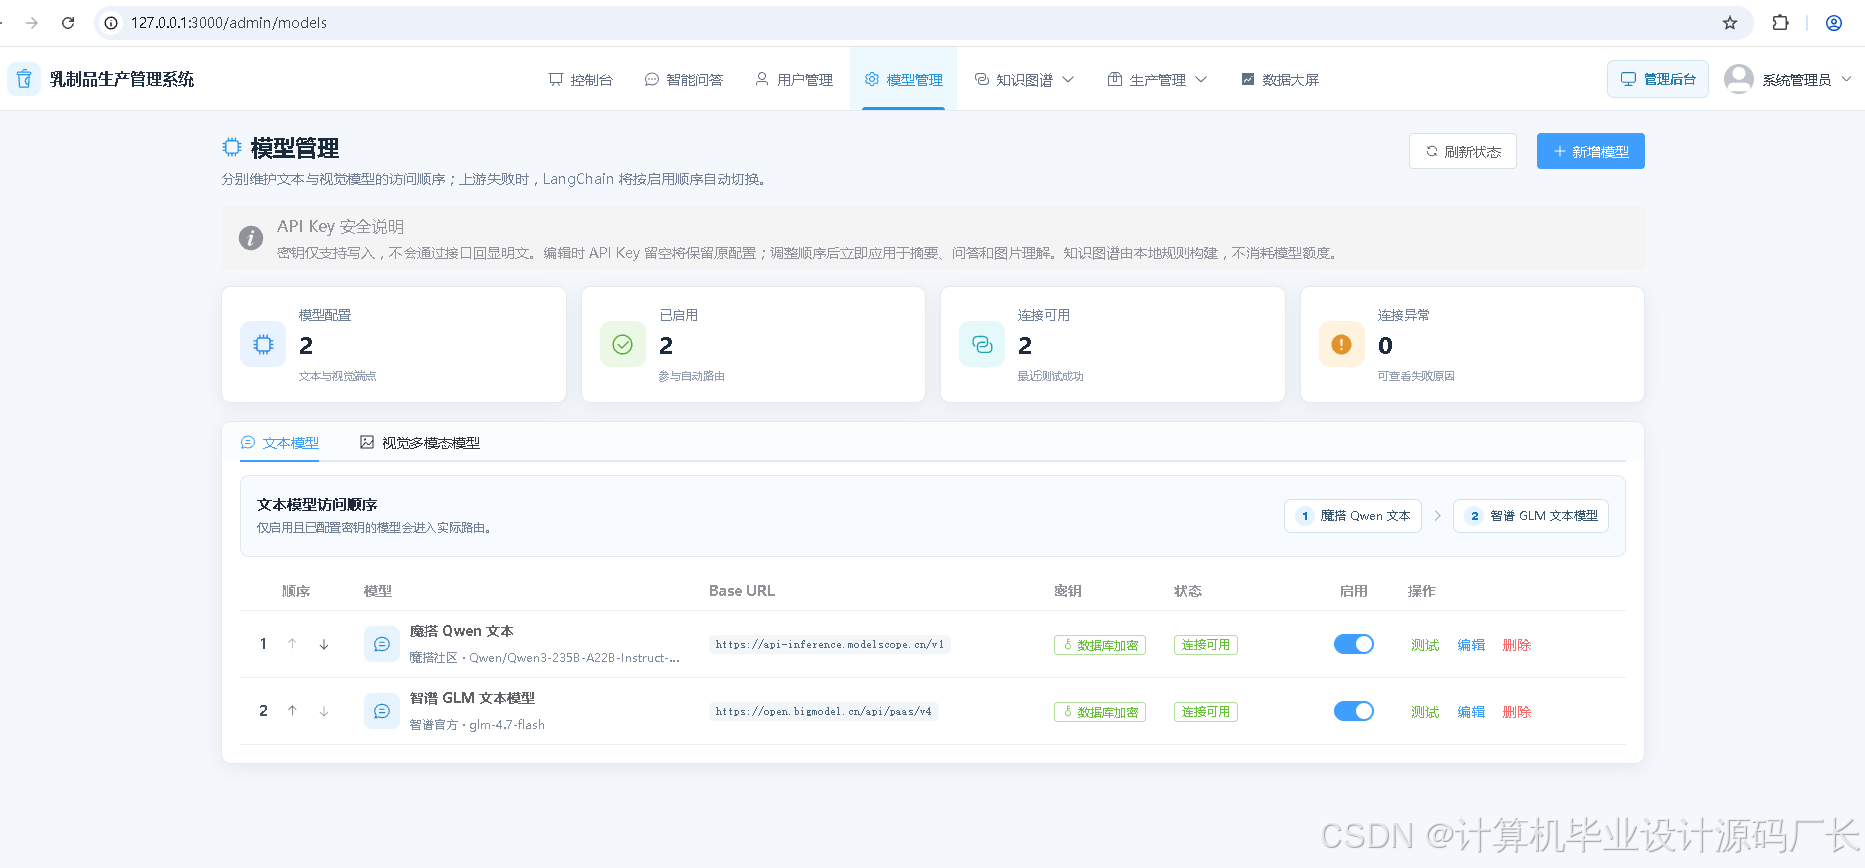
Task: Disable the 智谱 GLM 文本模型 switch
Action: 1354,711
